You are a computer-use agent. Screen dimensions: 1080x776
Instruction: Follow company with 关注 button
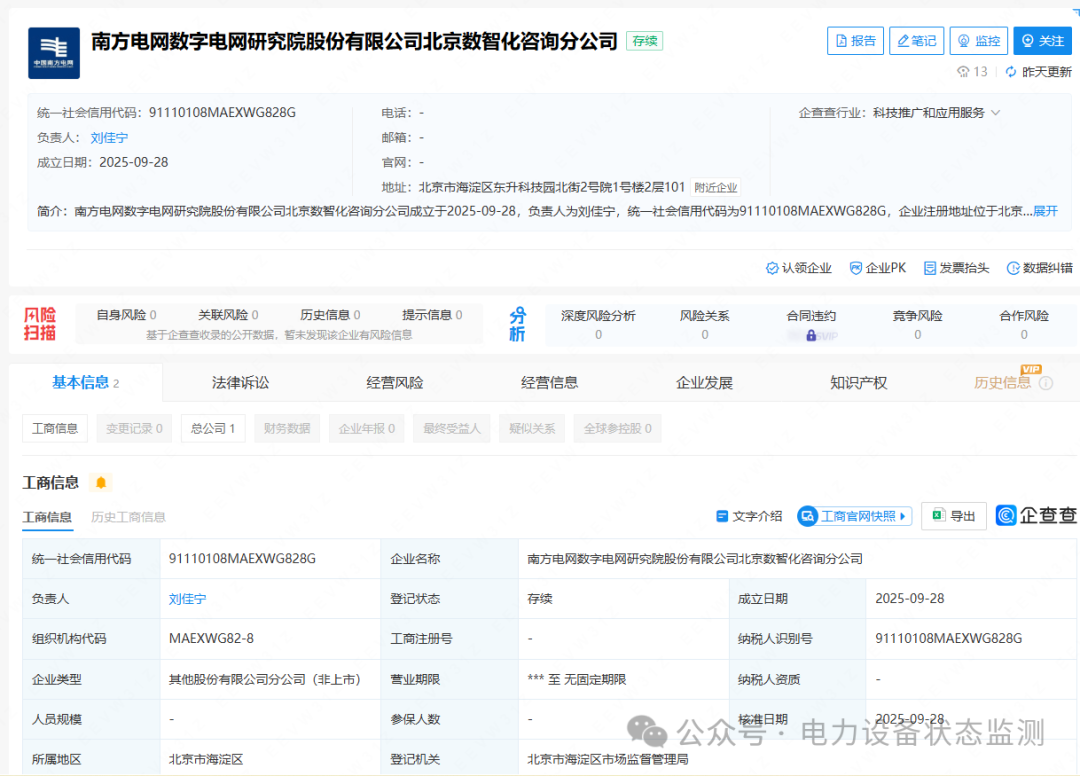[1042, 41]
